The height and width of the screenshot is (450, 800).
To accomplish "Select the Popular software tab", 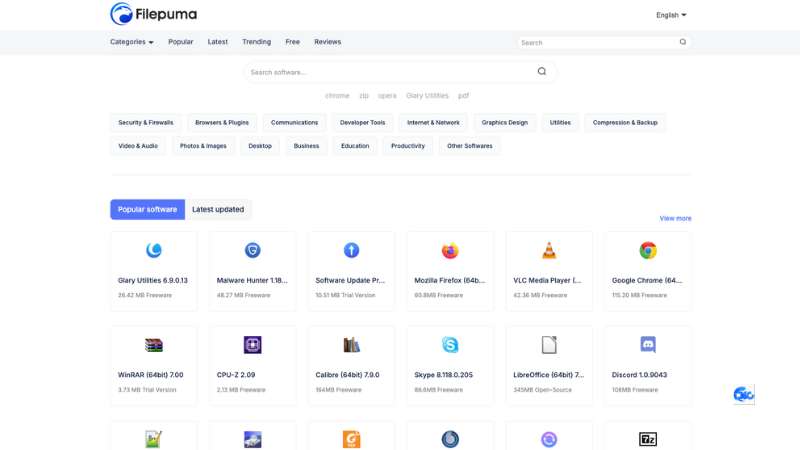I will (147, 209).
